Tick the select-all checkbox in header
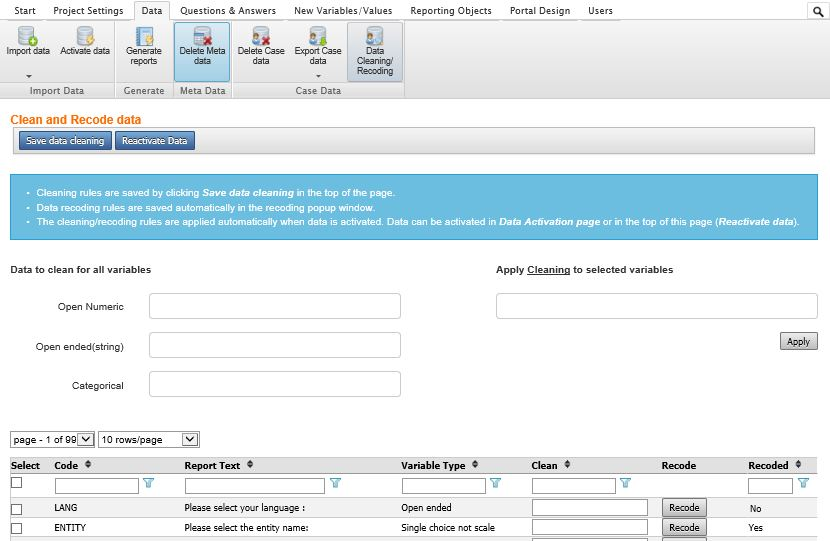 click(16, 483)
